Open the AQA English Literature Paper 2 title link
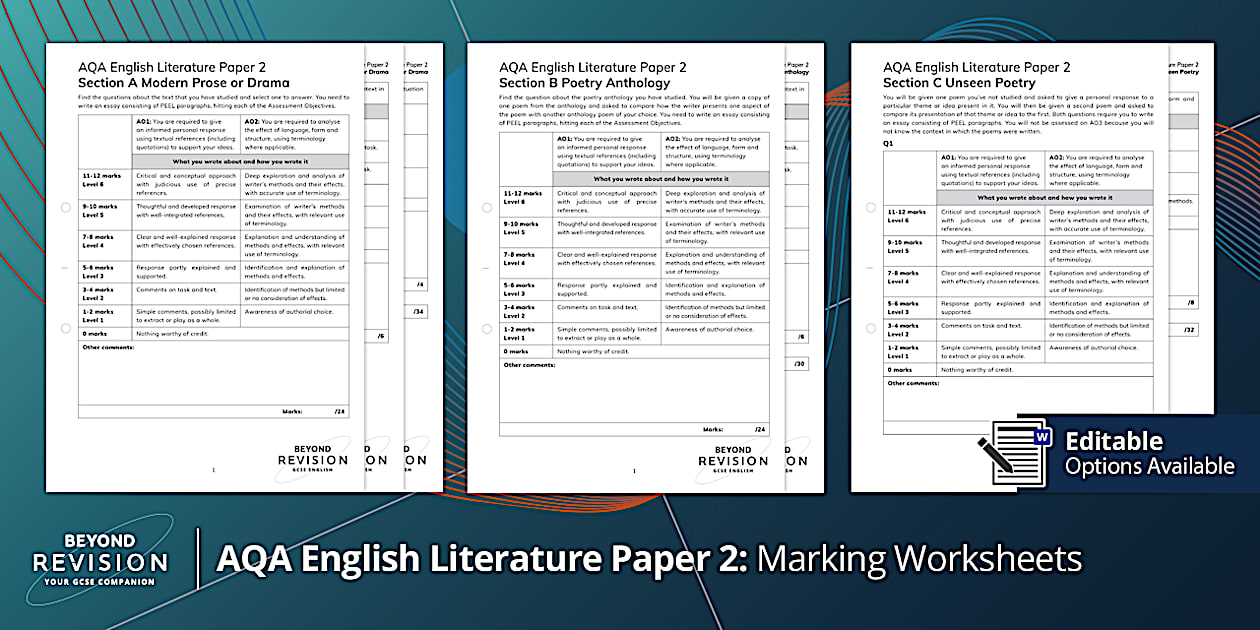Viewport: 1260px width, 630px height. pyautogui.click(x=170, y=67)
